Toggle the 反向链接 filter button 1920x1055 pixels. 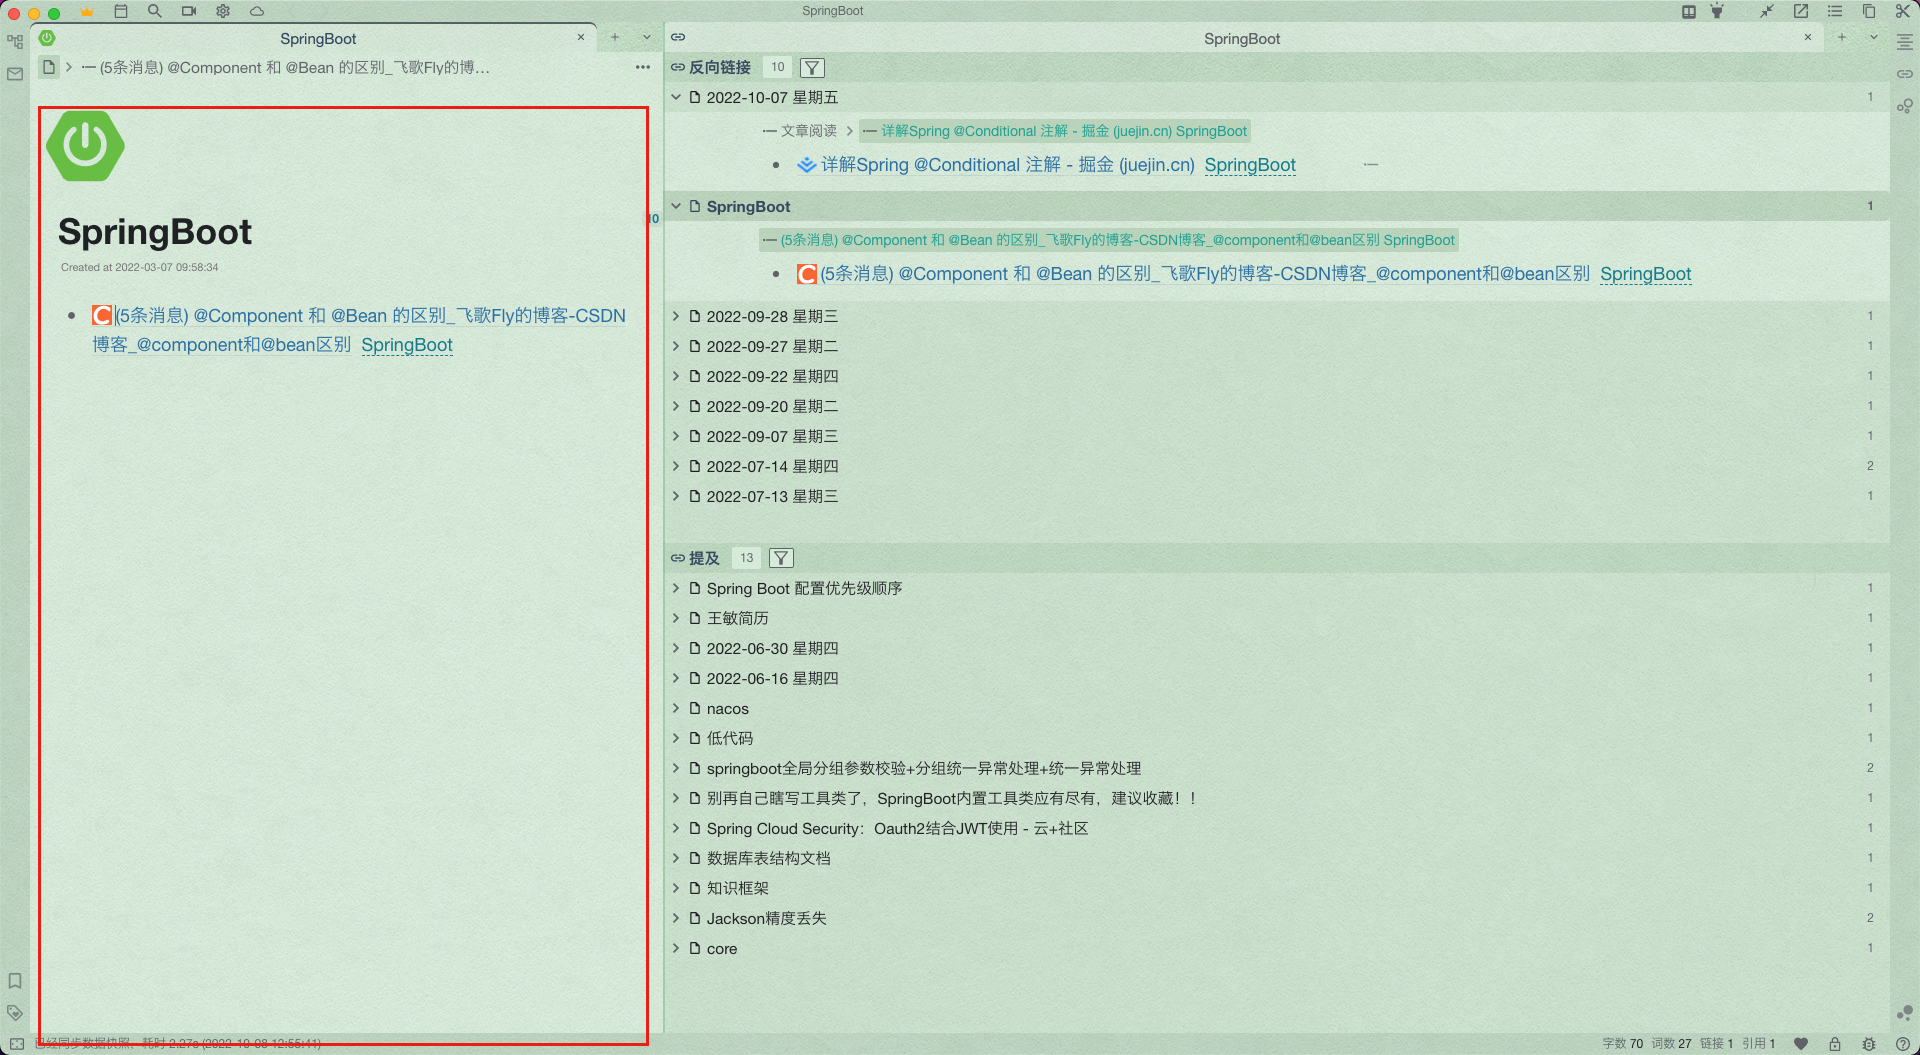point(812,68)
